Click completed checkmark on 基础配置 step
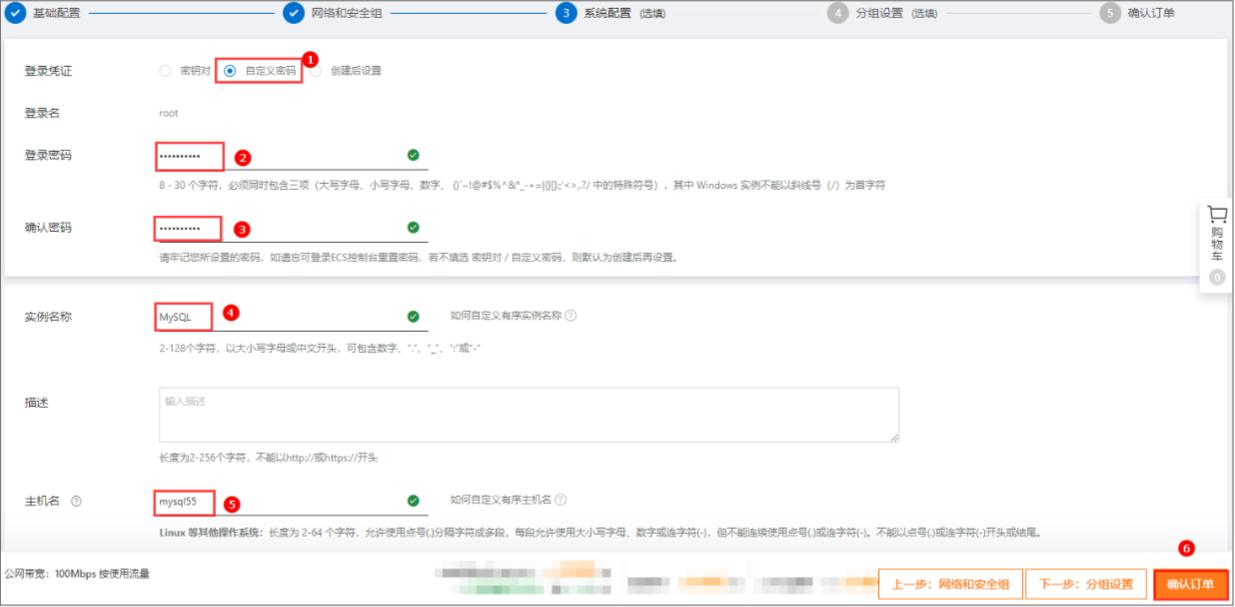 point(14,15)
